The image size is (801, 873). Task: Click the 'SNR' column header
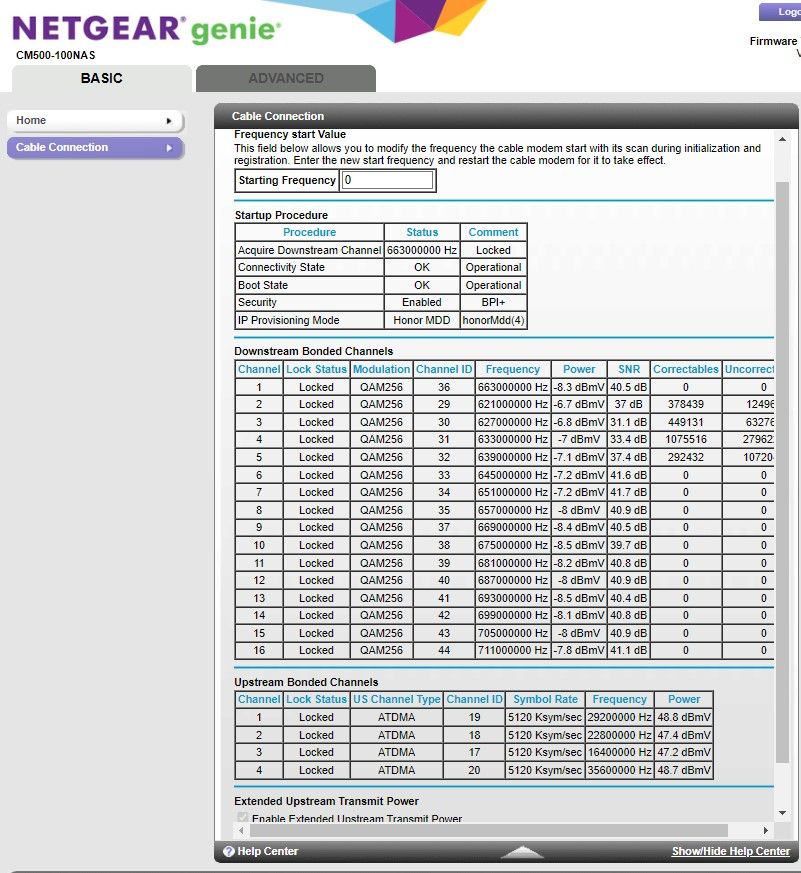(628, 369)
